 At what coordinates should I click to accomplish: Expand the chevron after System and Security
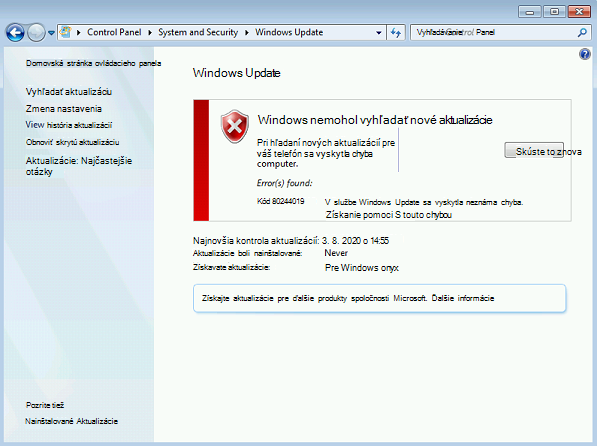pyautogui.click(x=247, y=33)
